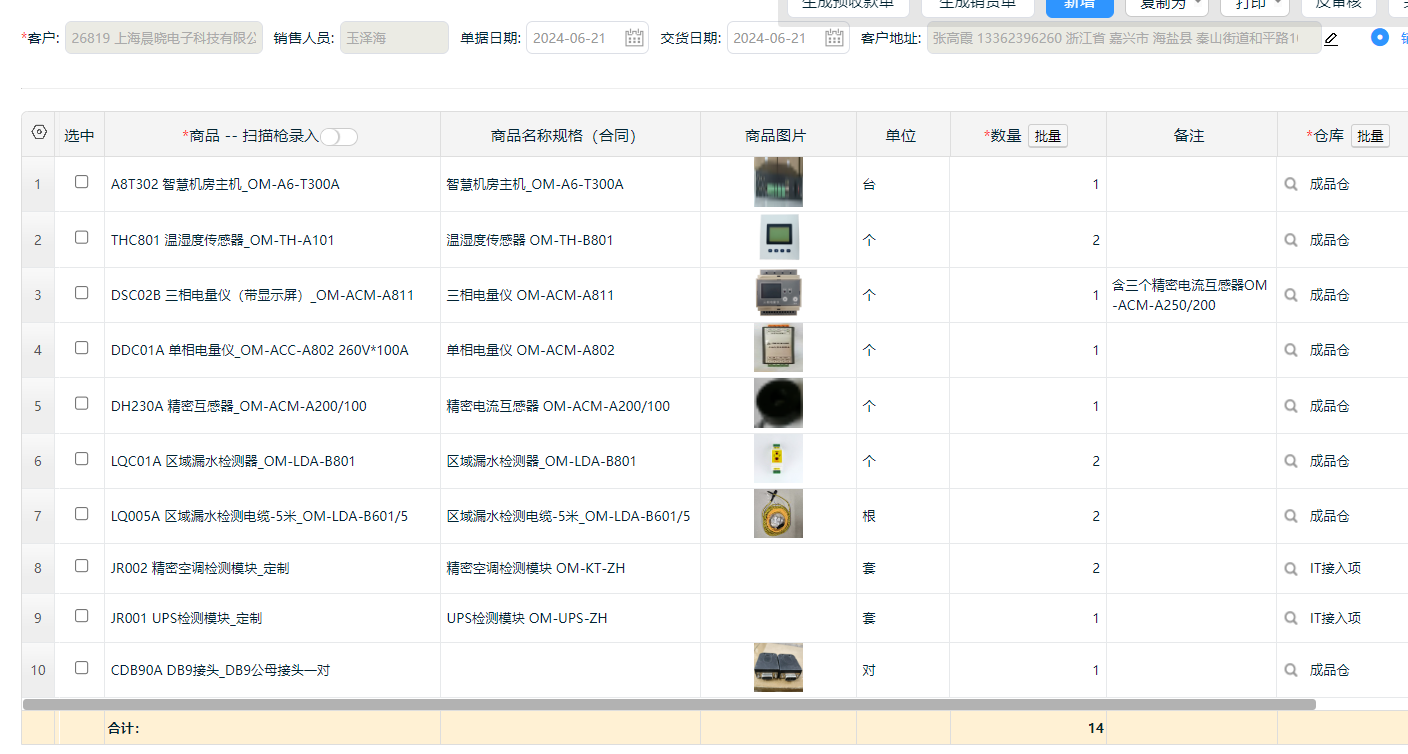1408x754 pixels.
Task: Open product image of 三相电量仪 row
Action: (778, 293)
